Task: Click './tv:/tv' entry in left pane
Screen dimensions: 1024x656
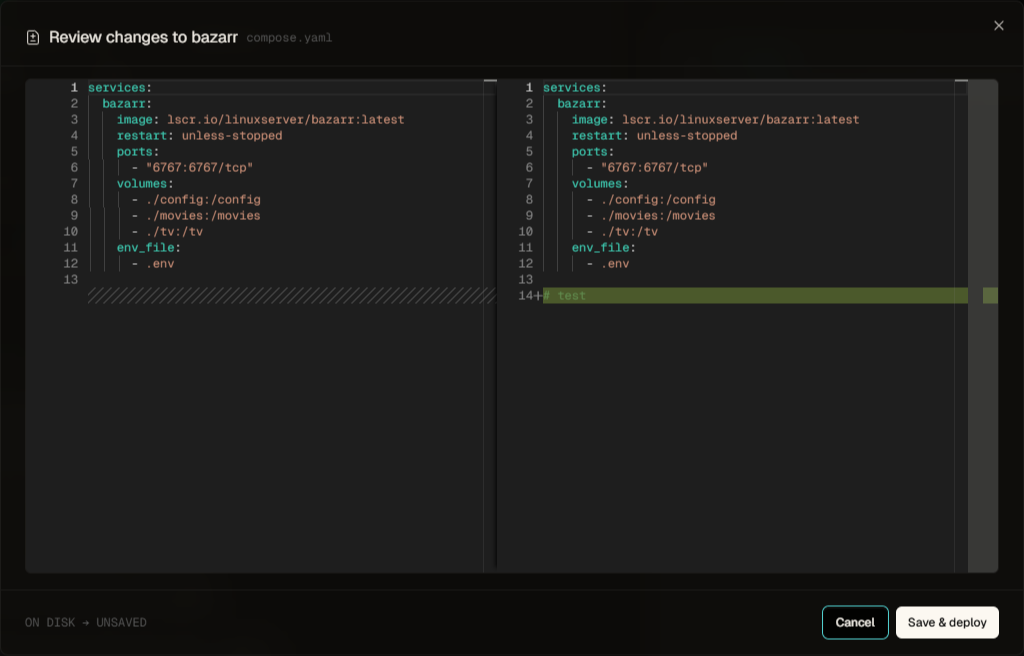Action: 174,231
